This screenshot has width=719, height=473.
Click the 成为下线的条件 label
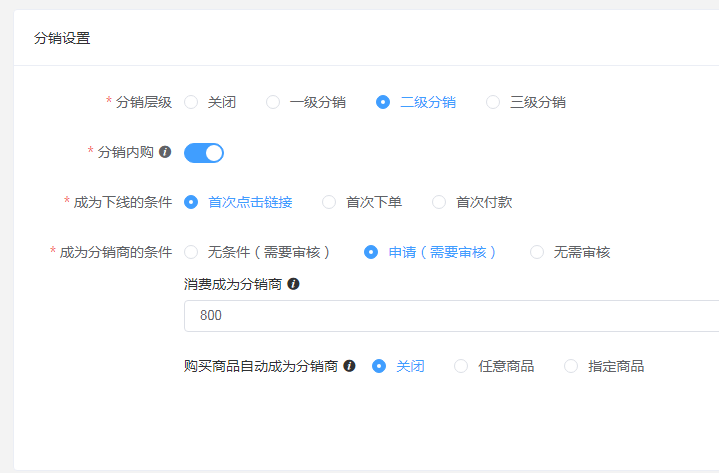tap(122, 202)
